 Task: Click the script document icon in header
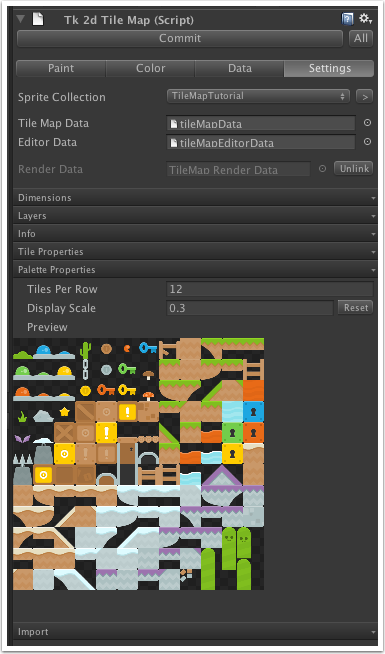[38, 19]
